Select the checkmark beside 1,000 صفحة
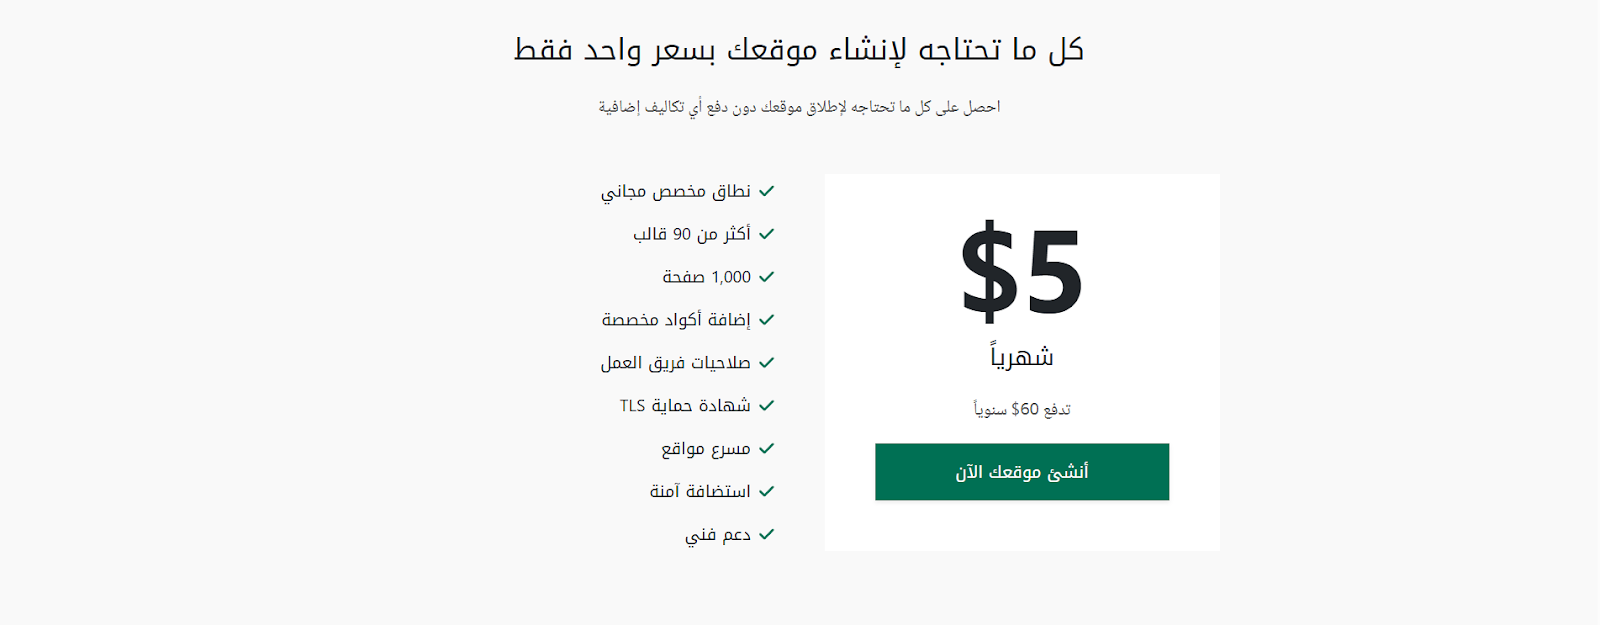The width and height of the screenshot is (1600, 625). coord(767,277)
